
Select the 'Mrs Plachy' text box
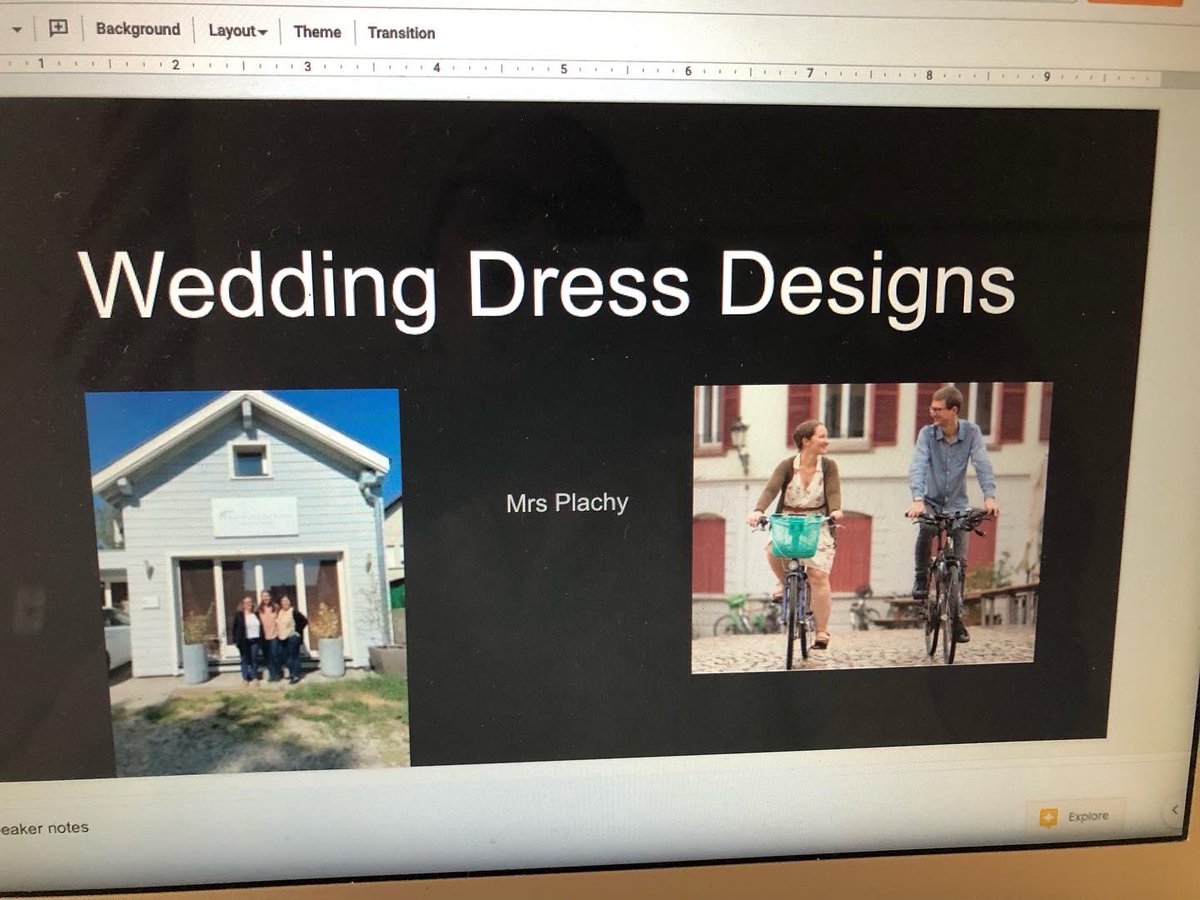pyautogui.click(x=565, y=504)
